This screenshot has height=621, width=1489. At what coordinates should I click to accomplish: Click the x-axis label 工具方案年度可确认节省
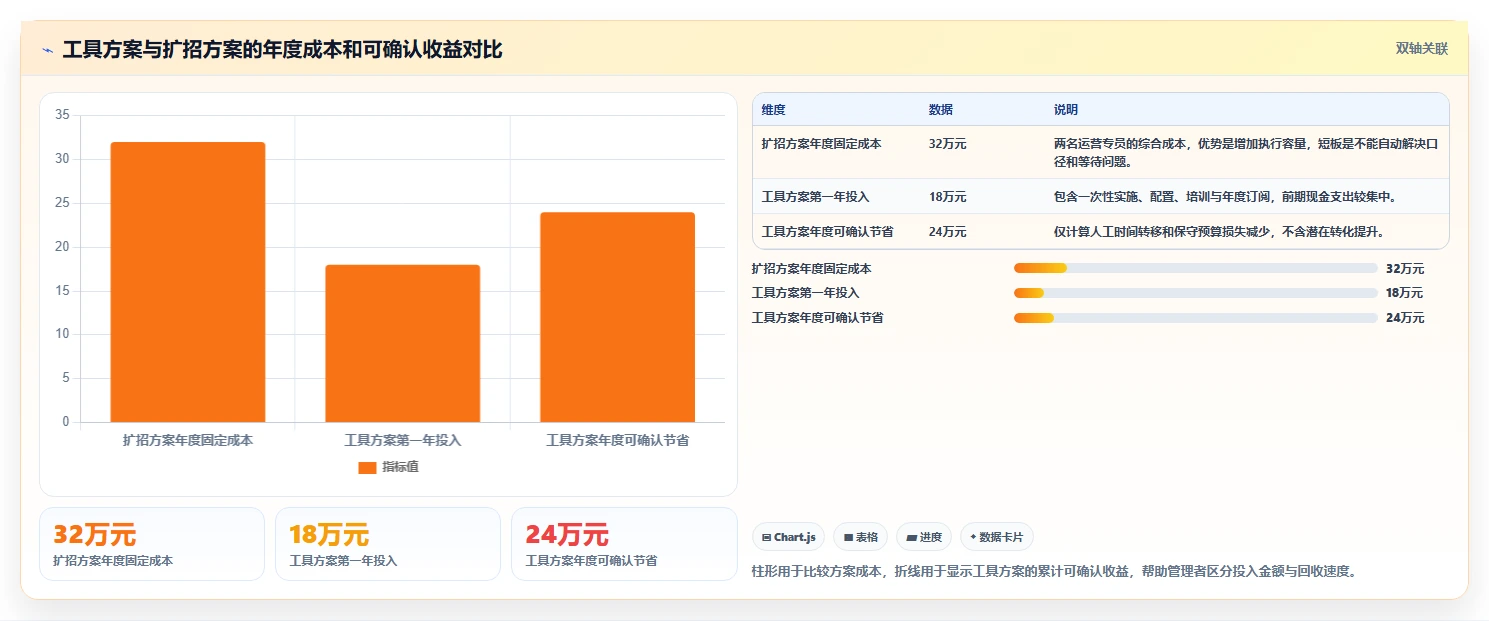617,440
